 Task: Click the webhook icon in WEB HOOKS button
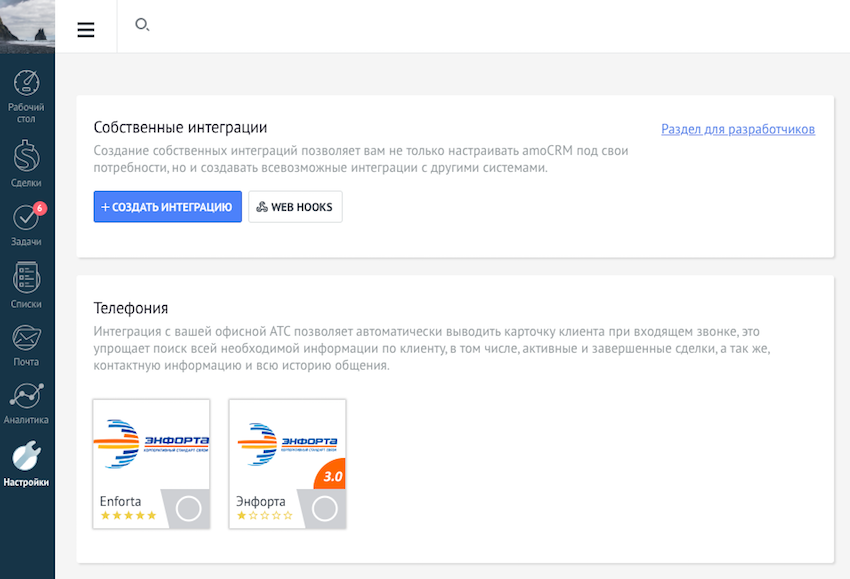click(x=262, y=207)
